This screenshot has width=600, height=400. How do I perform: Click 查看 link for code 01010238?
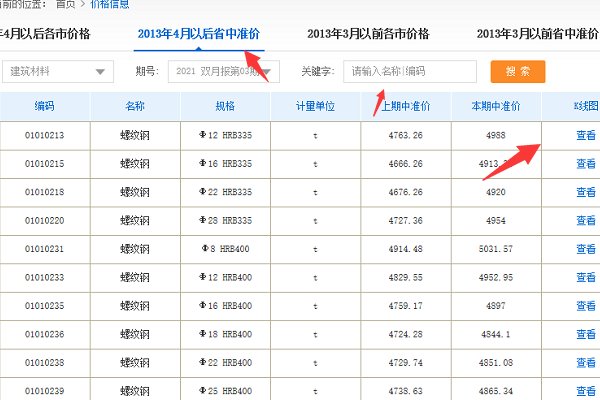tap(586, 362)
